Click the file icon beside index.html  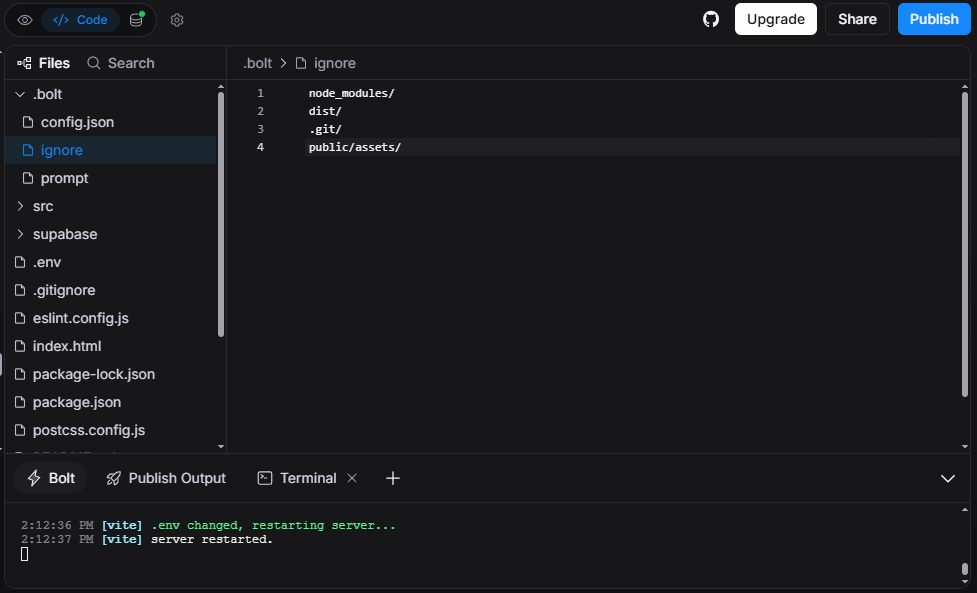click(20, 346)
